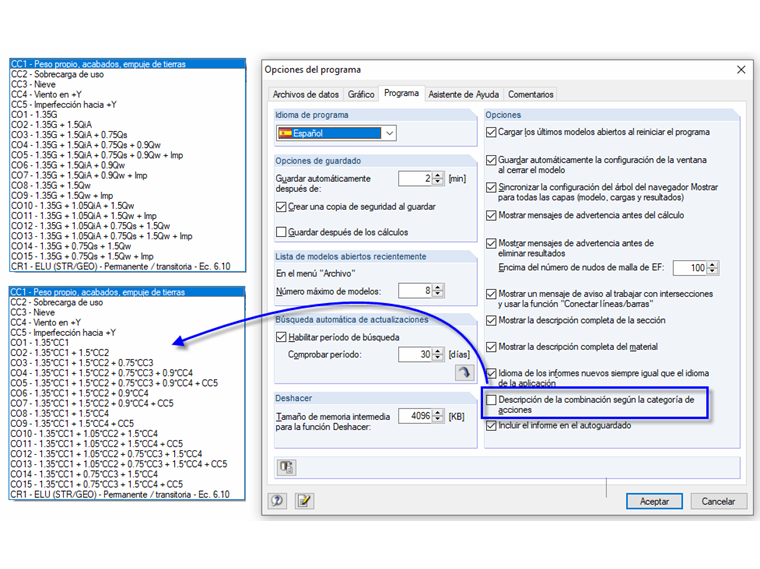Click the Cancelar button

[718, 501]
